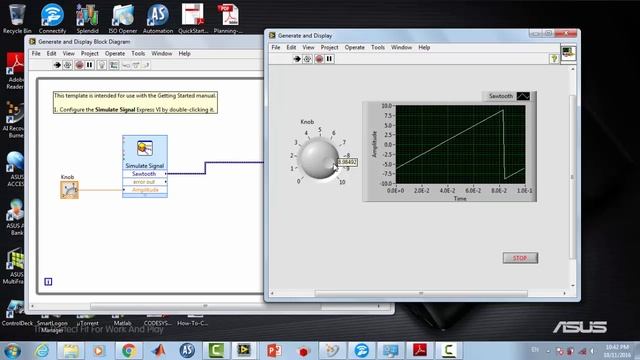Click Run Continuously in front panel toolbar
Image resolution: width=640 pixels, height=360 pixels.
tap(308, 59)
